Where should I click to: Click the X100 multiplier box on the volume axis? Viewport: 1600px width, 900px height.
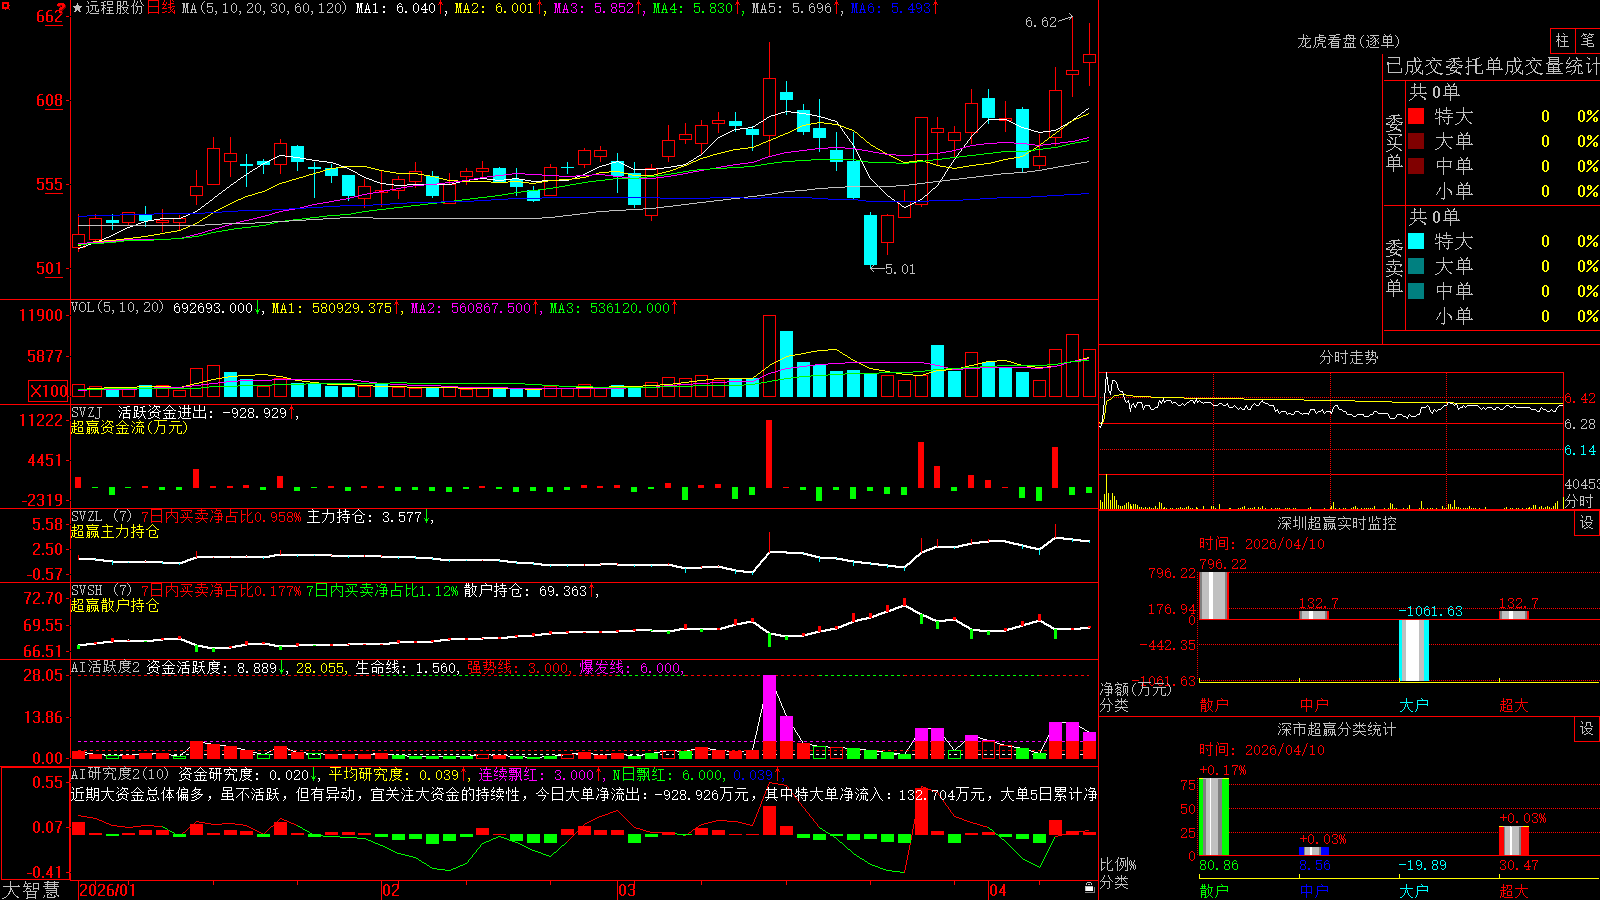[49, 391]
